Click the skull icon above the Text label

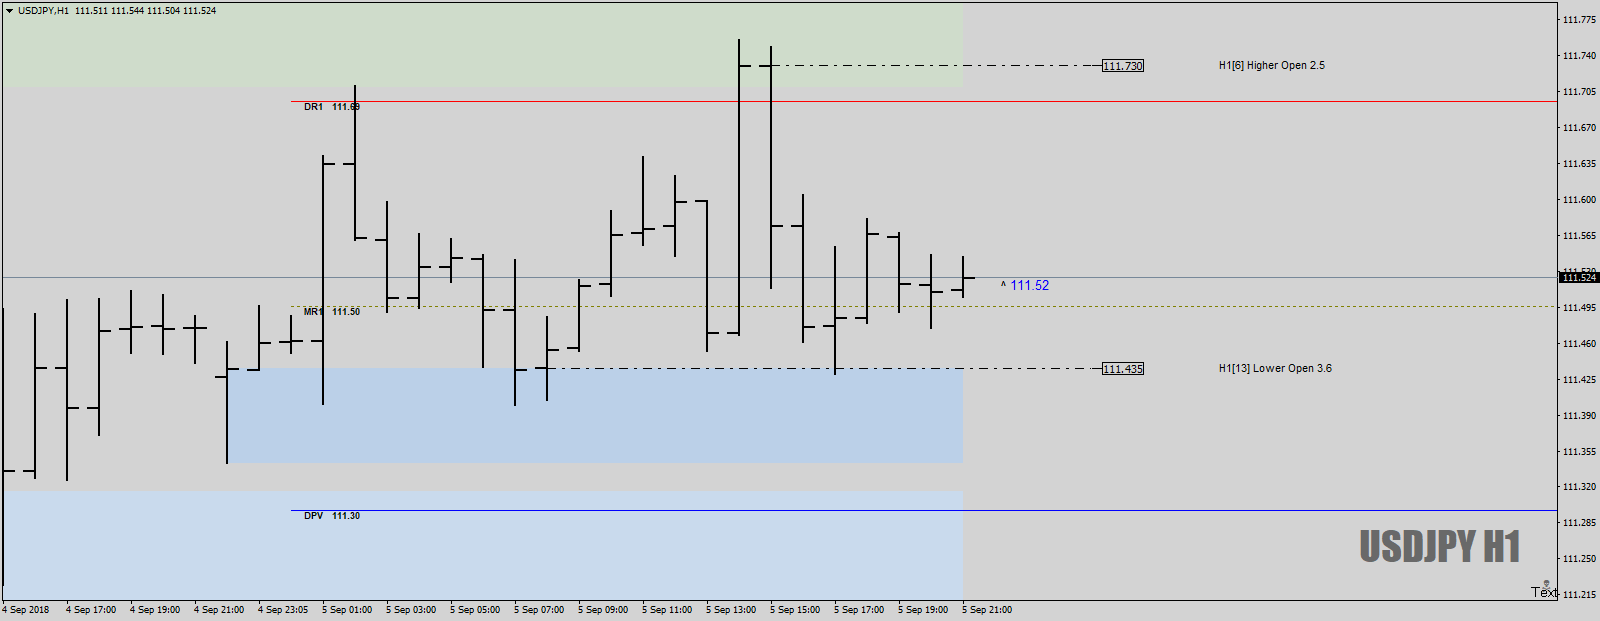click(x=1546, y=584)
